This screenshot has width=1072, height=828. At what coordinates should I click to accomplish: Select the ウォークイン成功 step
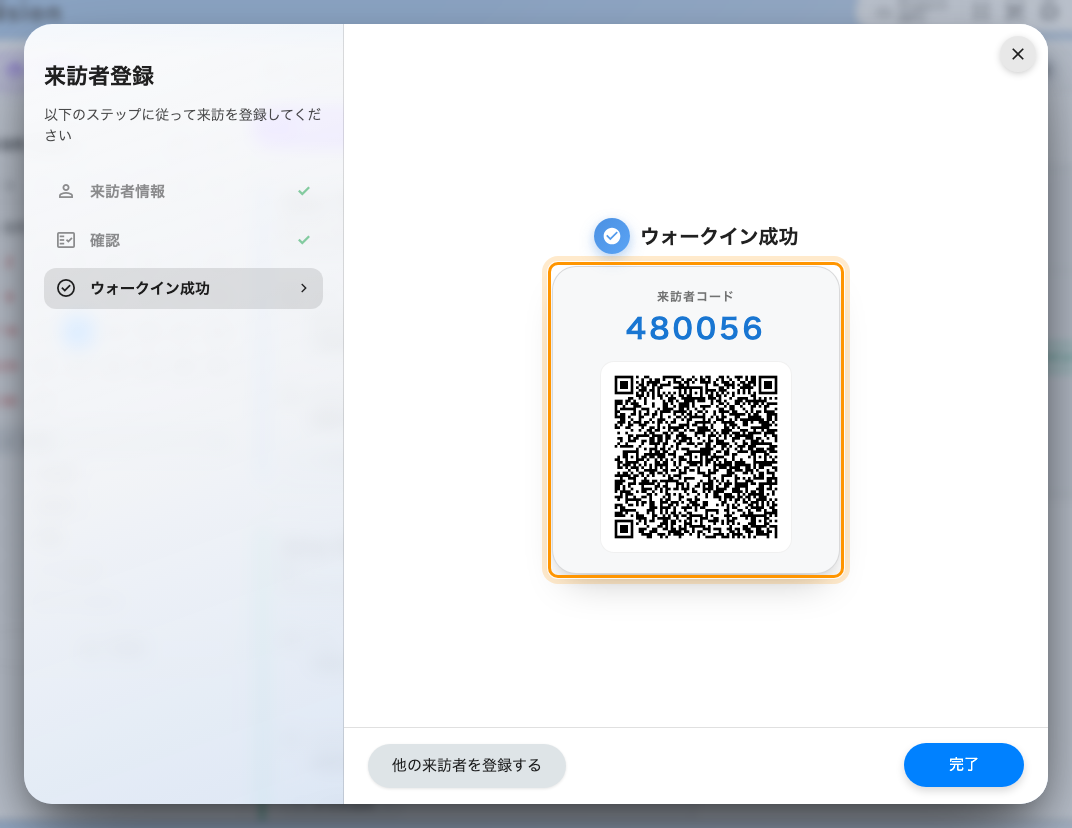(x=183, y=289)
